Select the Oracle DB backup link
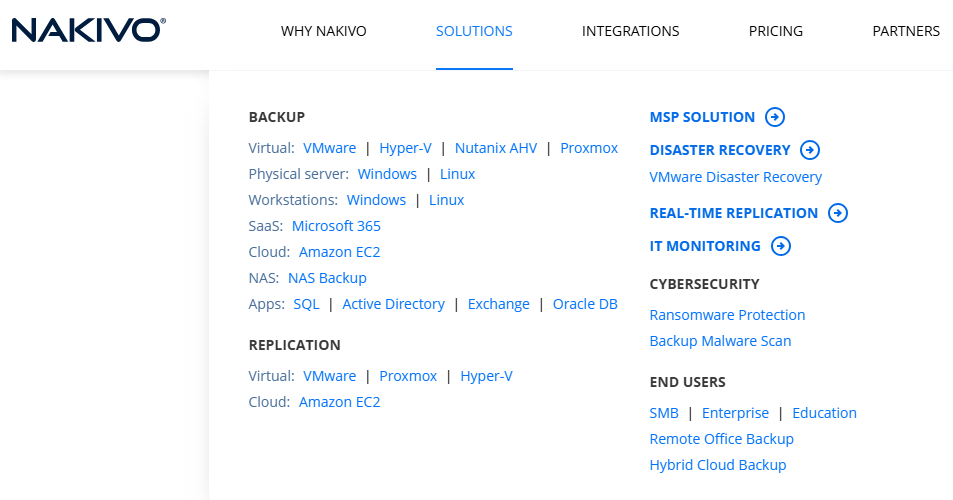The height and width of the screenshot is (500, 953). pyautogui.click(x=585, y=304)
